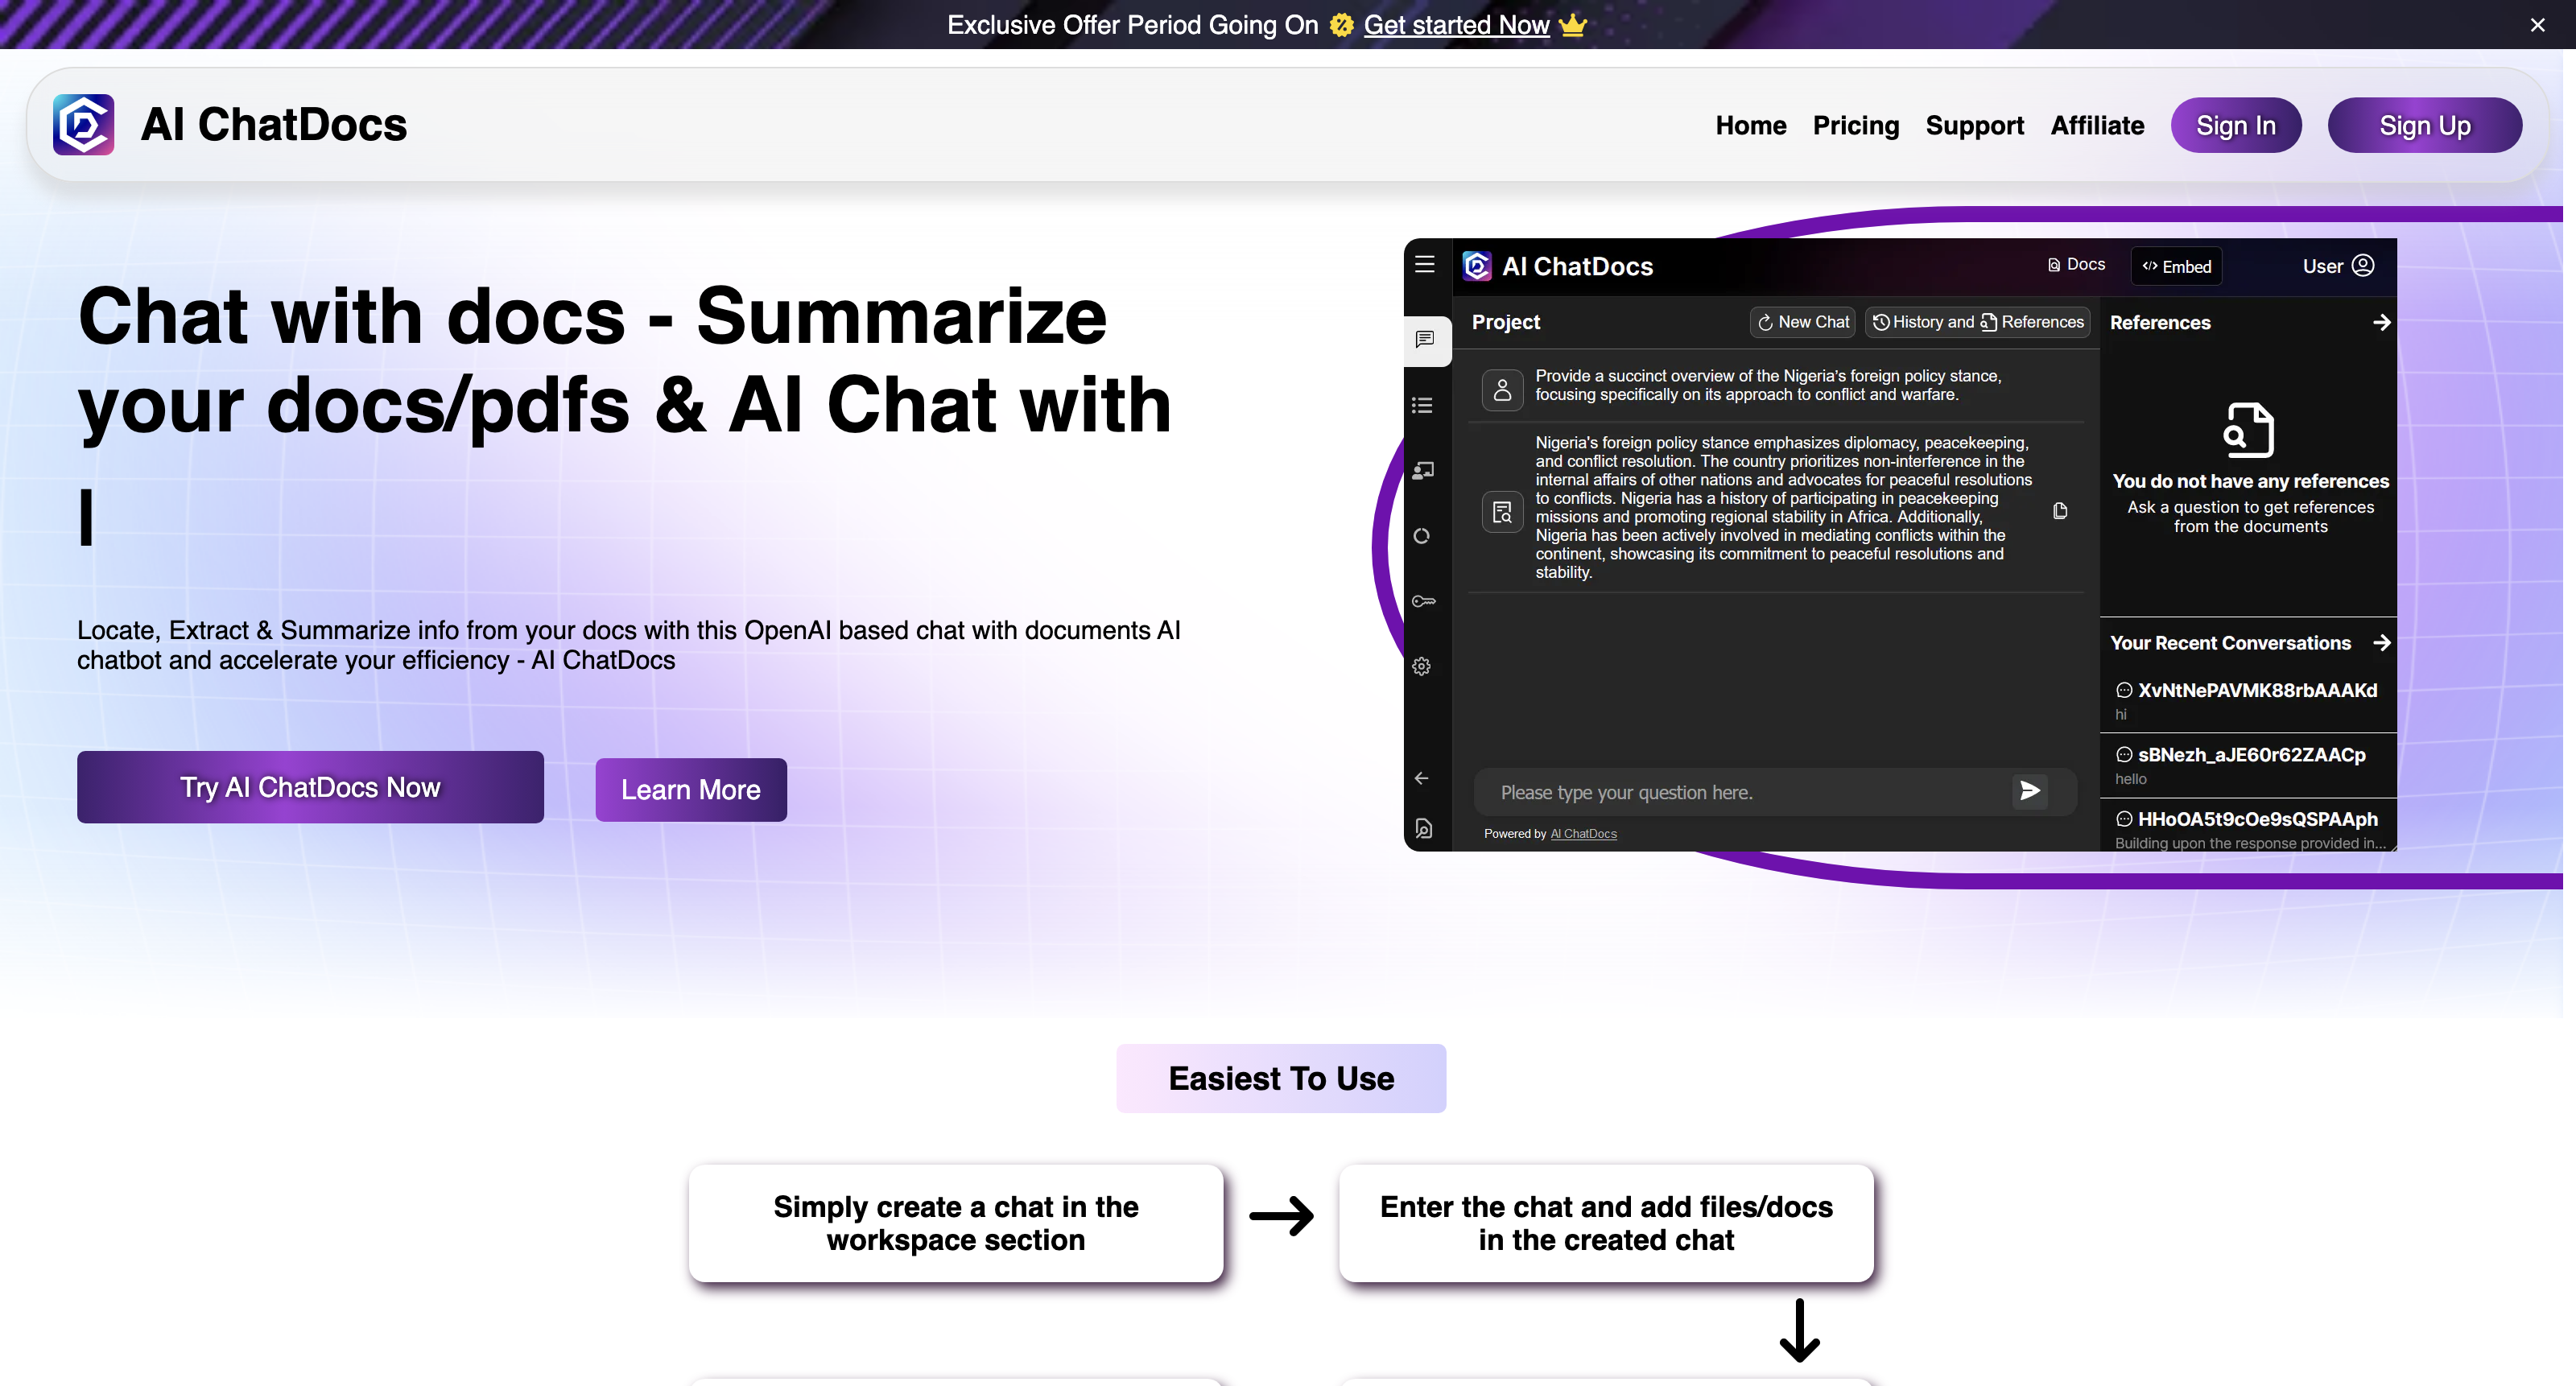Viewport: 2576px width, 1386px height.
Task: Click the Sign In button
Action: [x=2236, y=125]
